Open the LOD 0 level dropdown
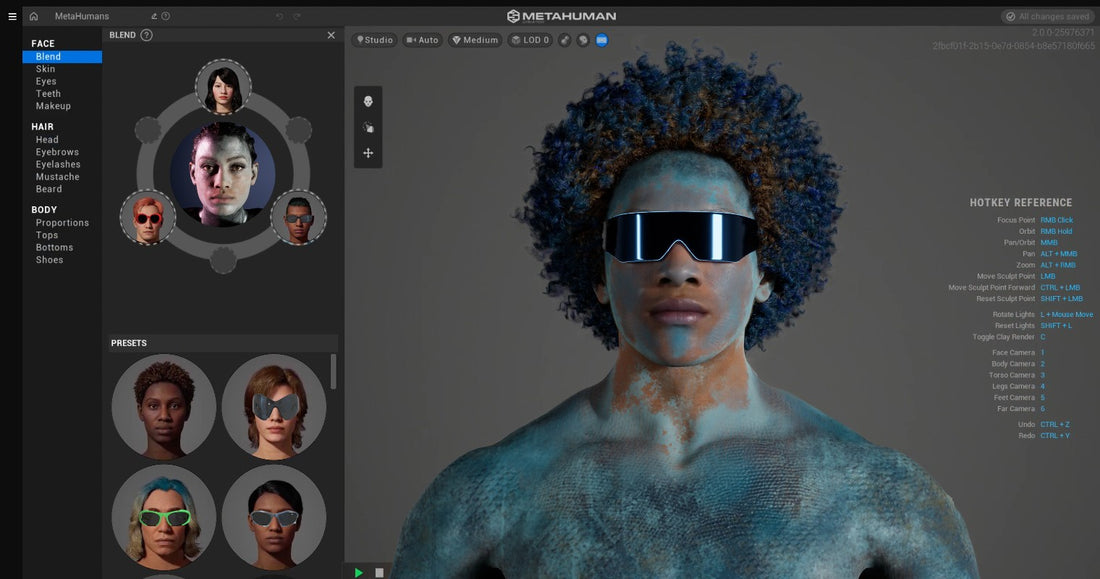 coord(530,40)
